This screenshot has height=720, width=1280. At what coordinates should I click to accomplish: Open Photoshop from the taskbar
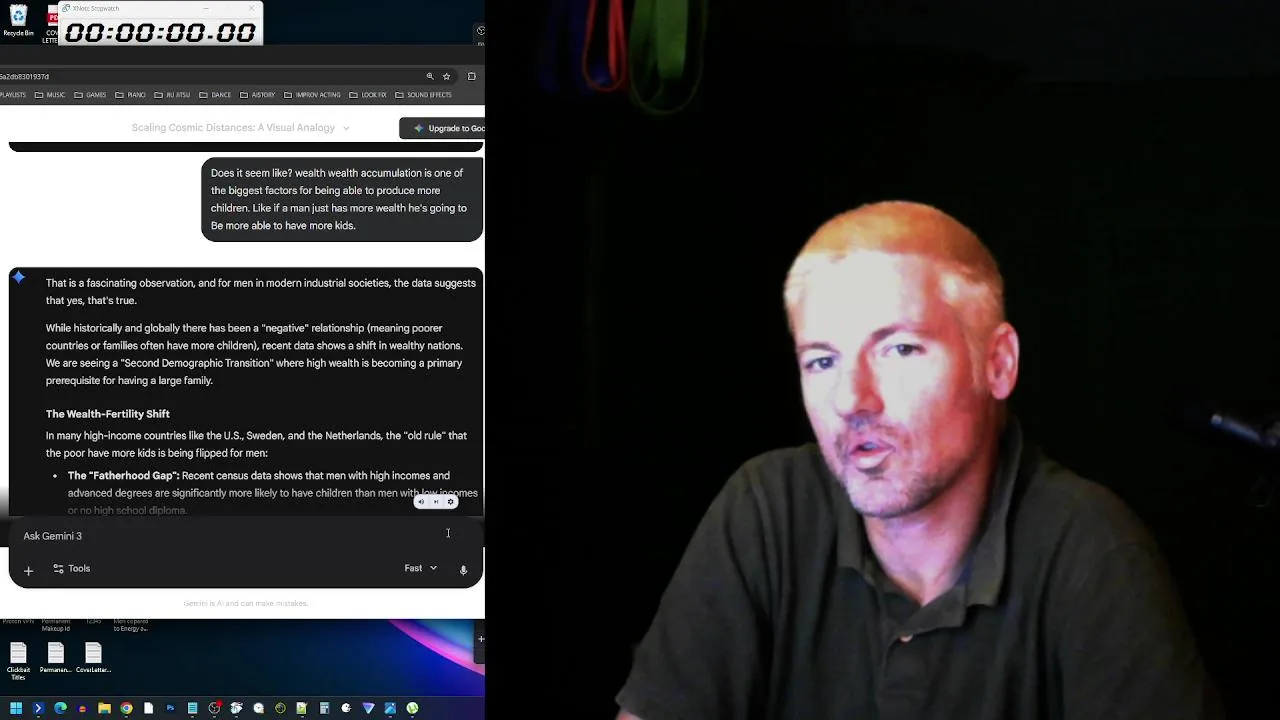170,708
